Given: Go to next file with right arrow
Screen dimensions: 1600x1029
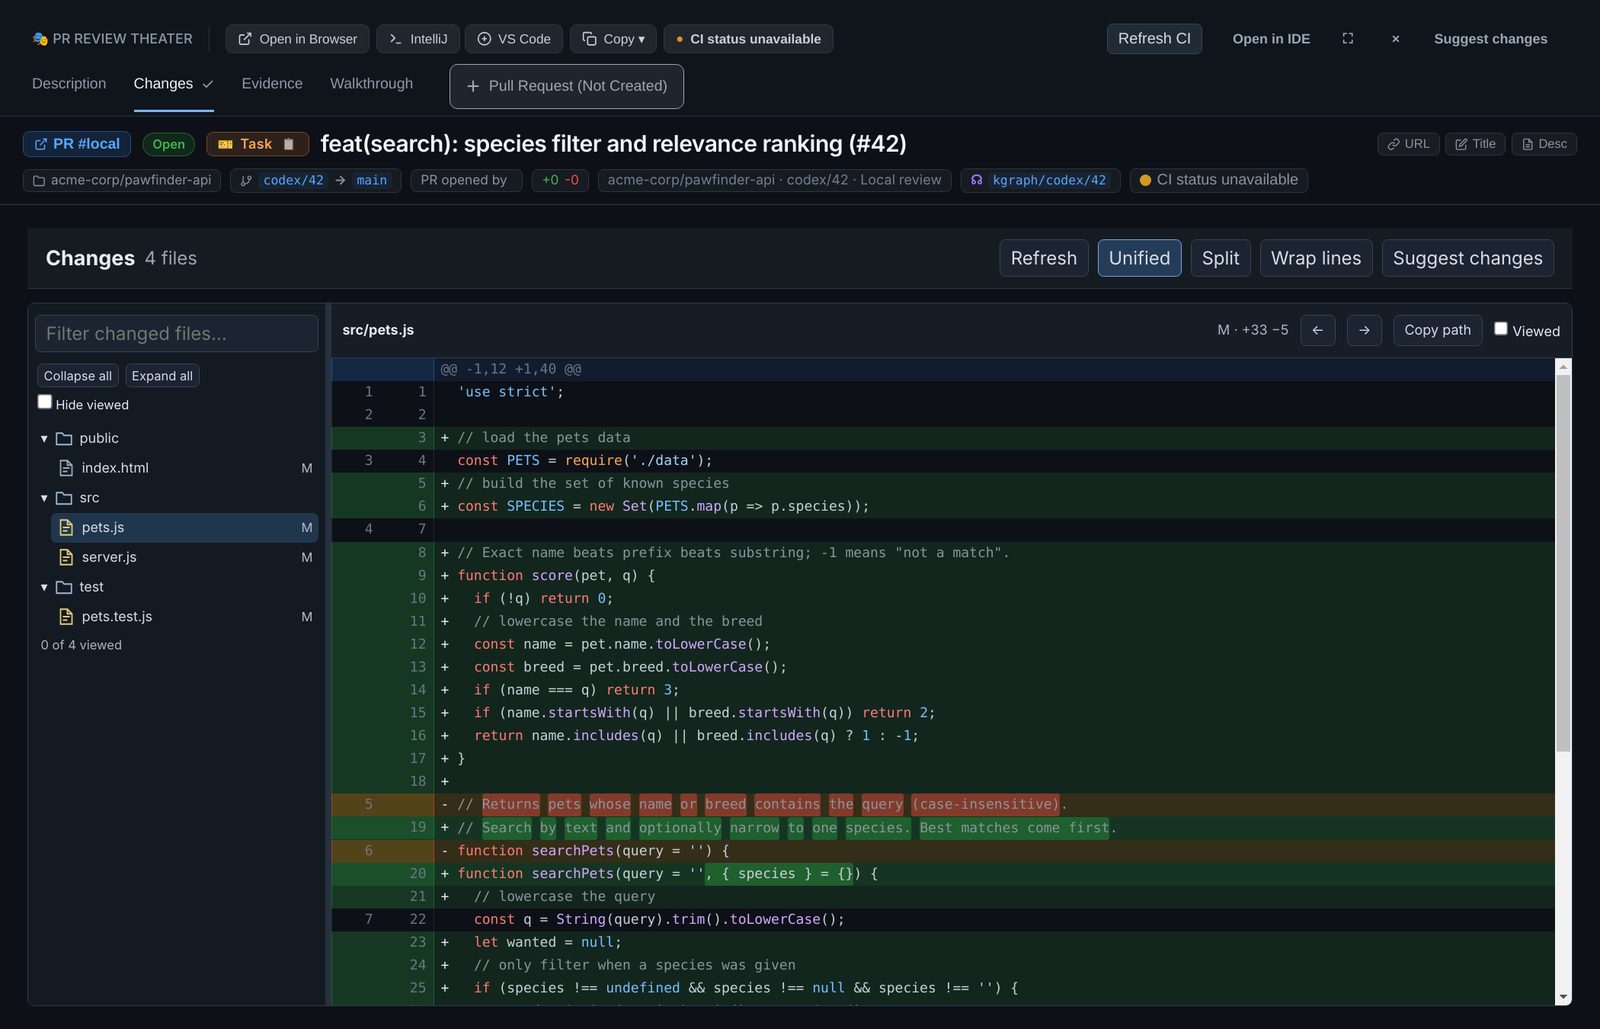Looking at the screenshot, I should pos(1364,330).
